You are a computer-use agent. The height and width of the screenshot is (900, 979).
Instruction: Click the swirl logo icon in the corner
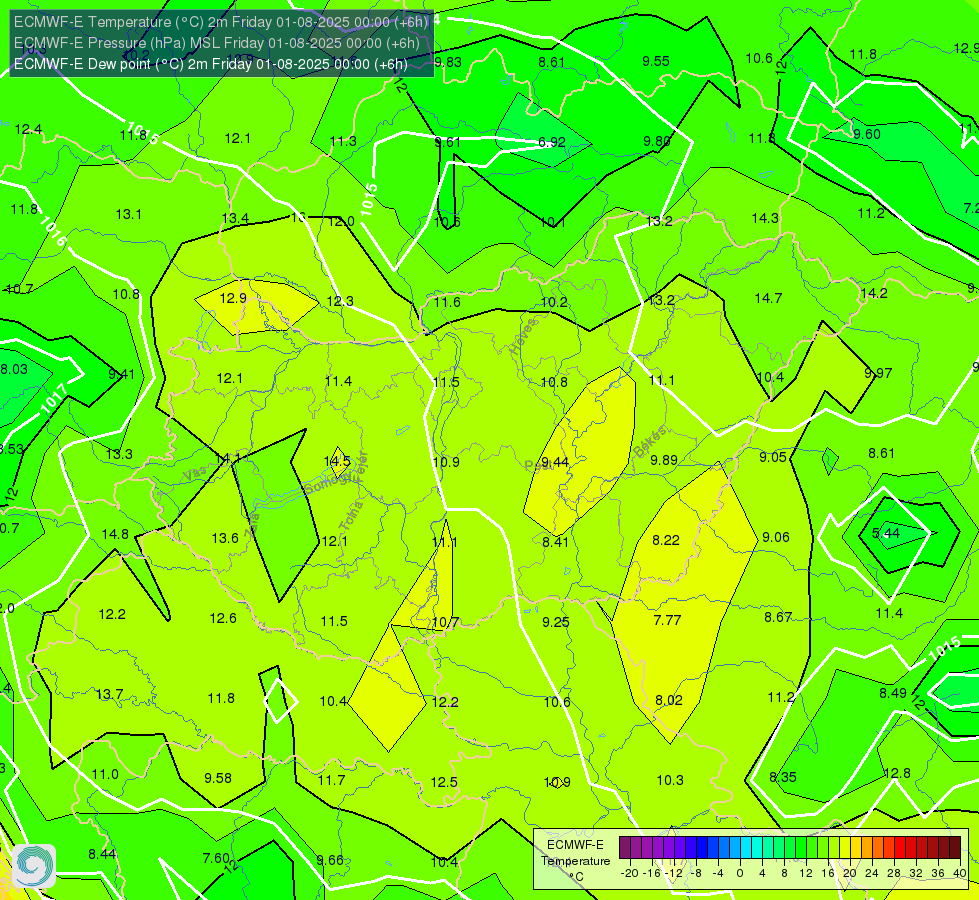pyautogui.click(x=34, y=866)
